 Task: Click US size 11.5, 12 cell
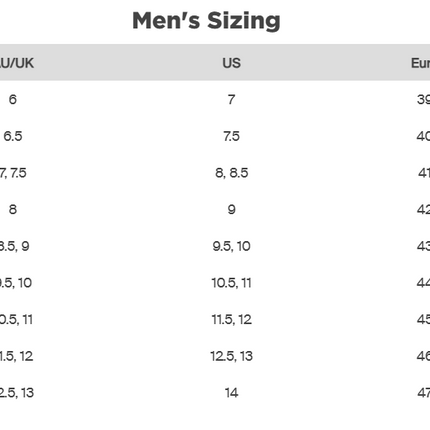[231, 319]
